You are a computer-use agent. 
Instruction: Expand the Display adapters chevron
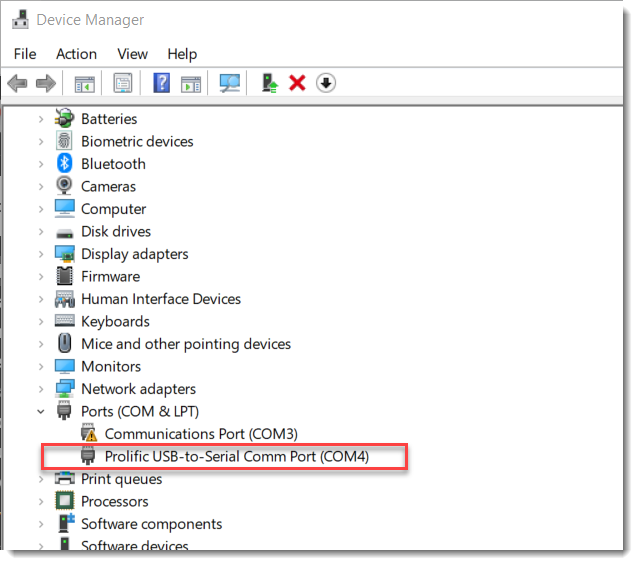pos(41,254)
